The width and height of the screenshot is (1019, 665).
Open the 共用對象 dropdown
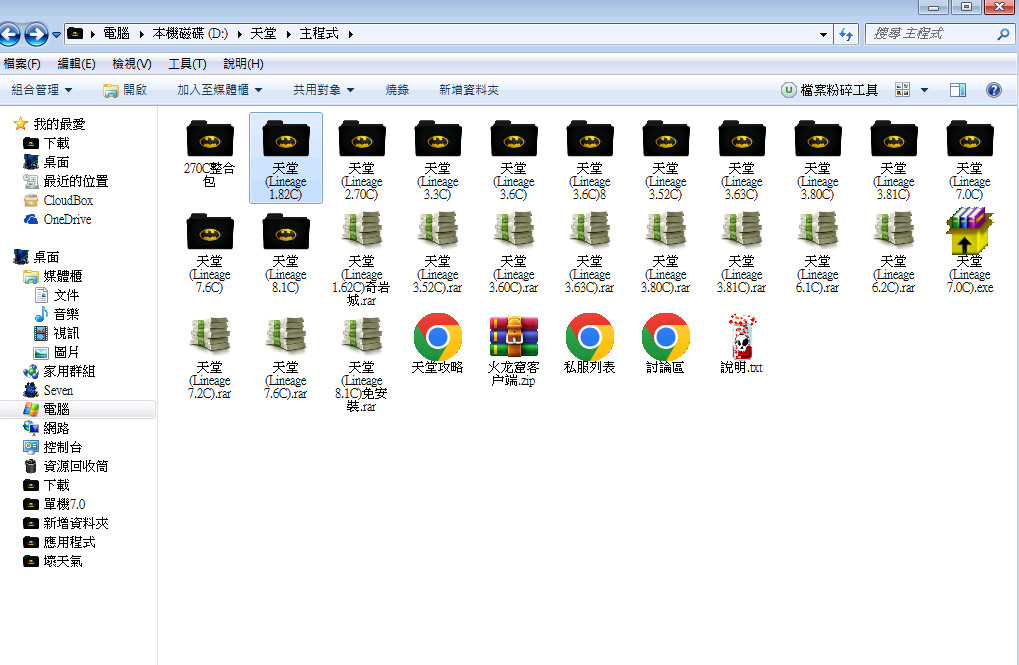[x=323, y=90]
